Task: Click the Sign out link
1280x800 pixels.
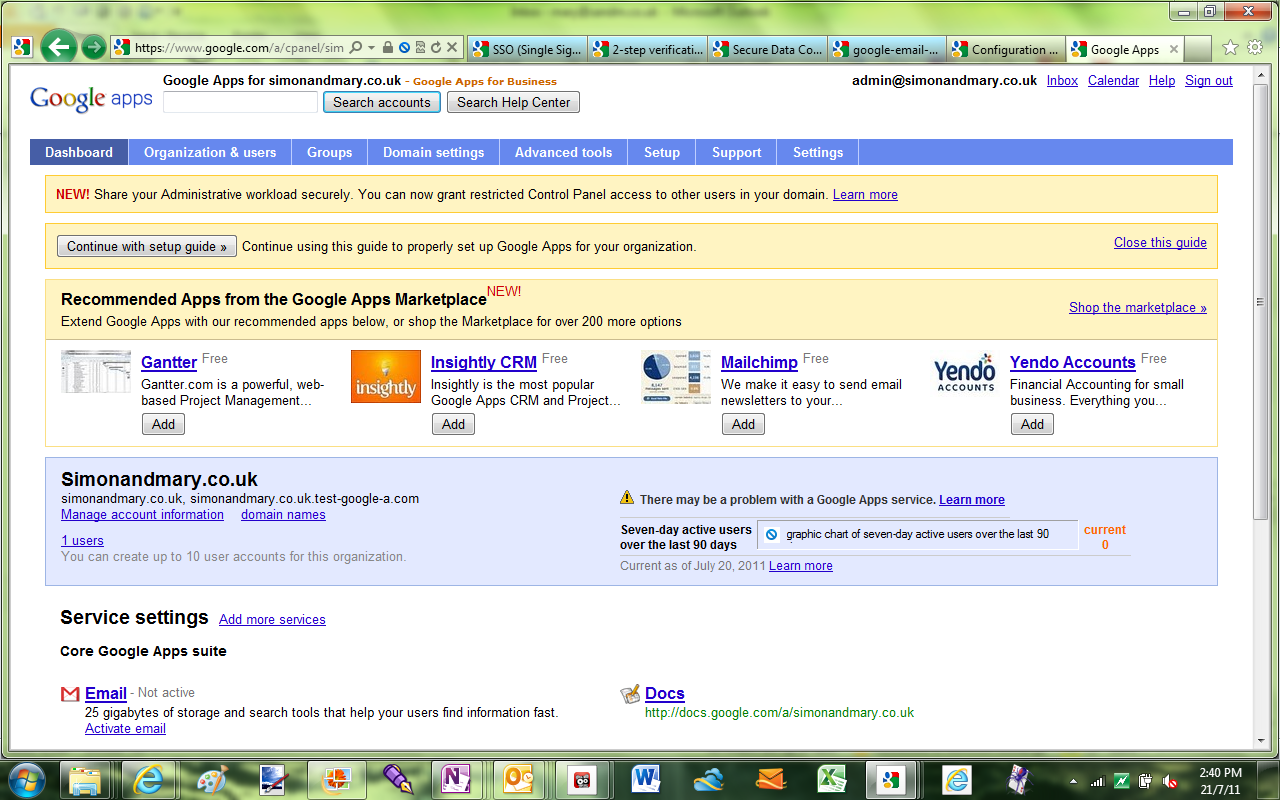Action: click(x=1209, y=81)
